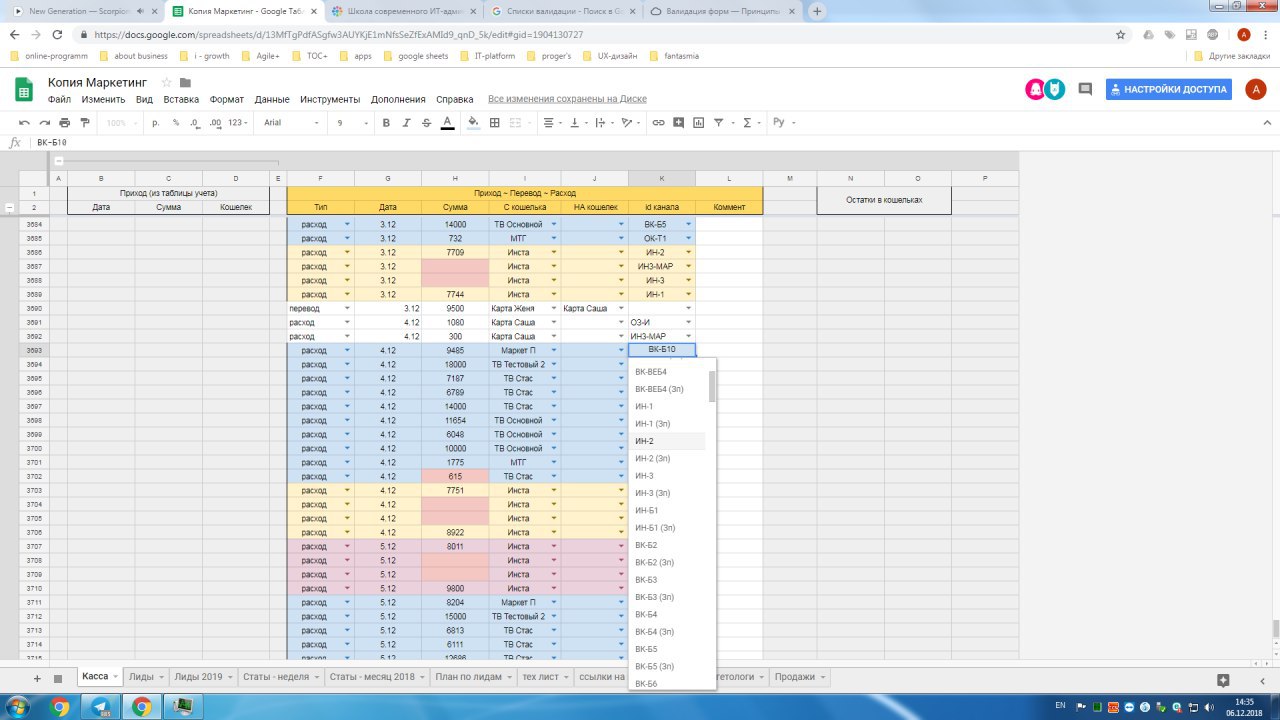The width and height of the screenshot is (1280, 720).
Task: Star the document Копия Маркетинг
Action: [167, 82]
